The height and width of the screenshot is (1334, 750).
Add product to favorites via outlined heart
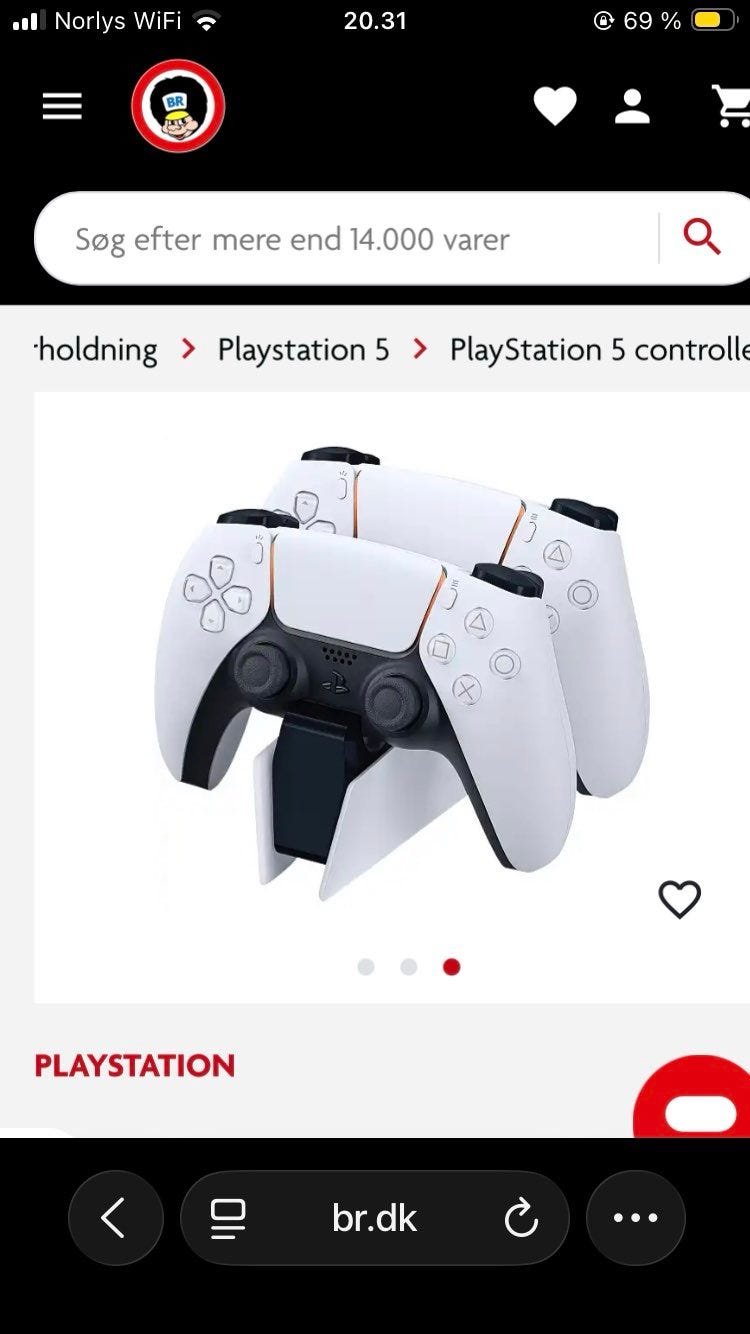pyautogui.click(x=680, y=900)
